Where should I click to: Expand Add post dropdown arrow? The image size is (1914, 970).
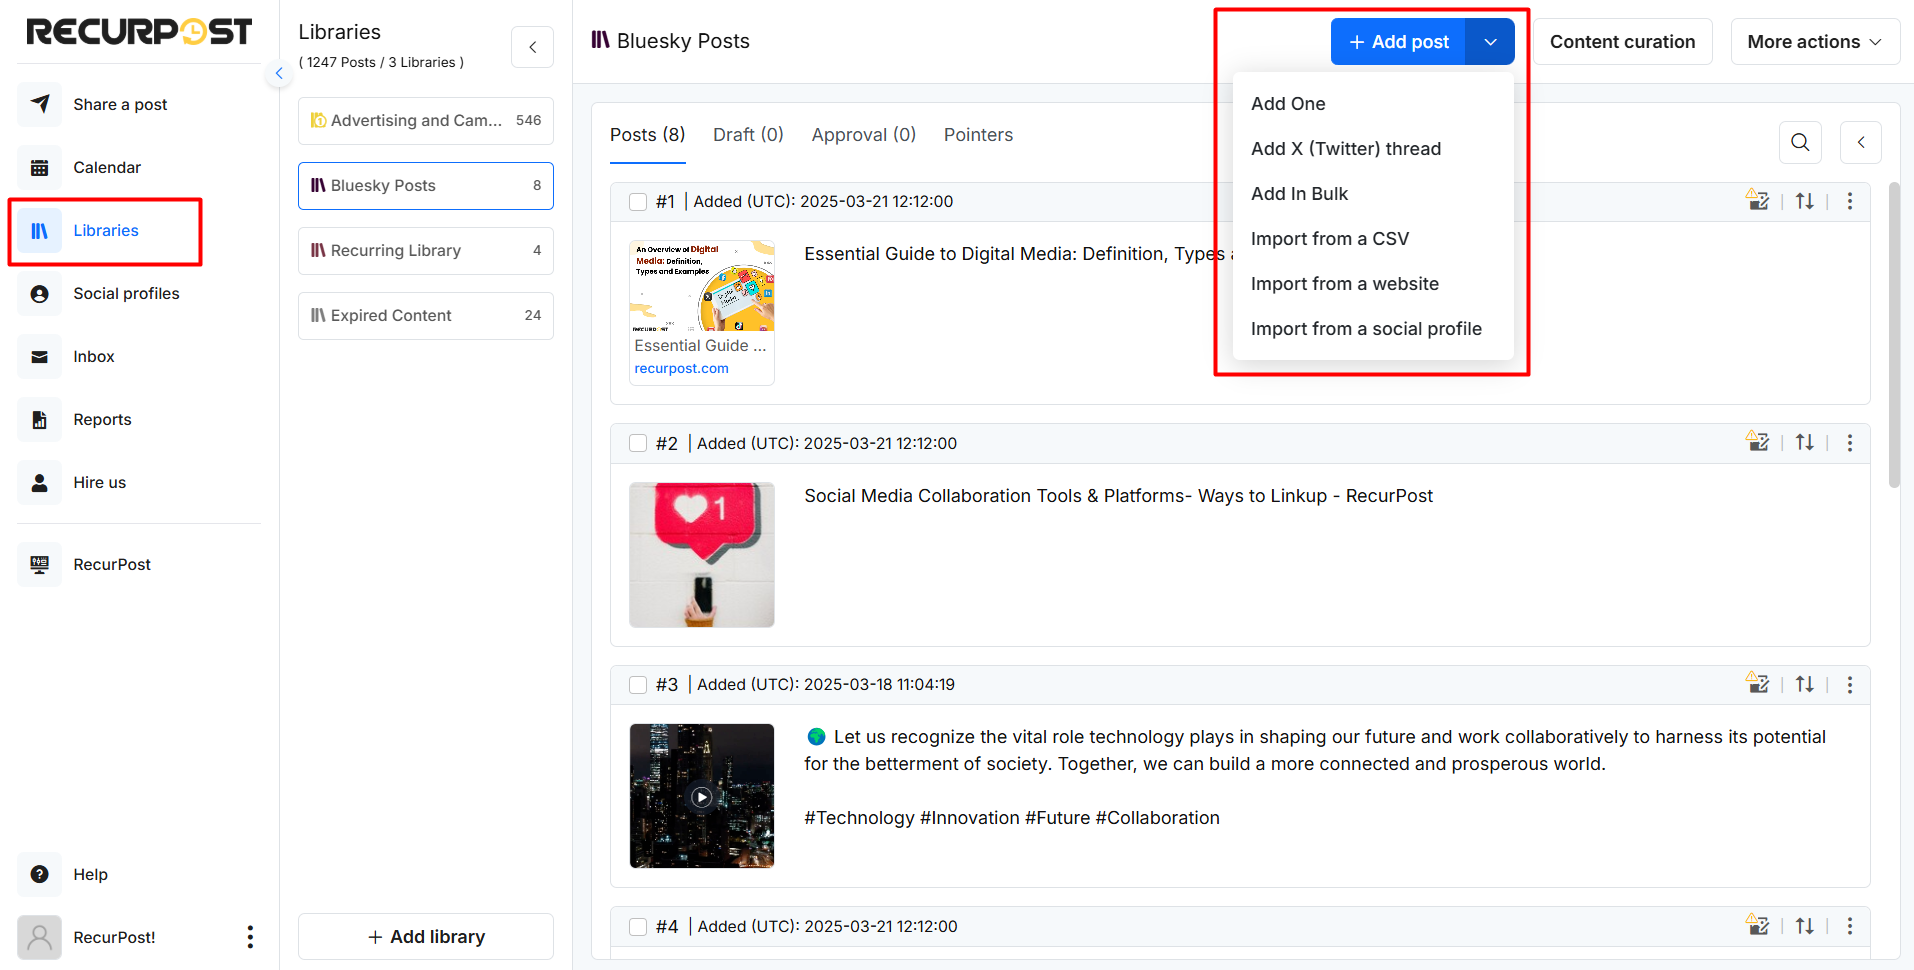[1490, 42]
